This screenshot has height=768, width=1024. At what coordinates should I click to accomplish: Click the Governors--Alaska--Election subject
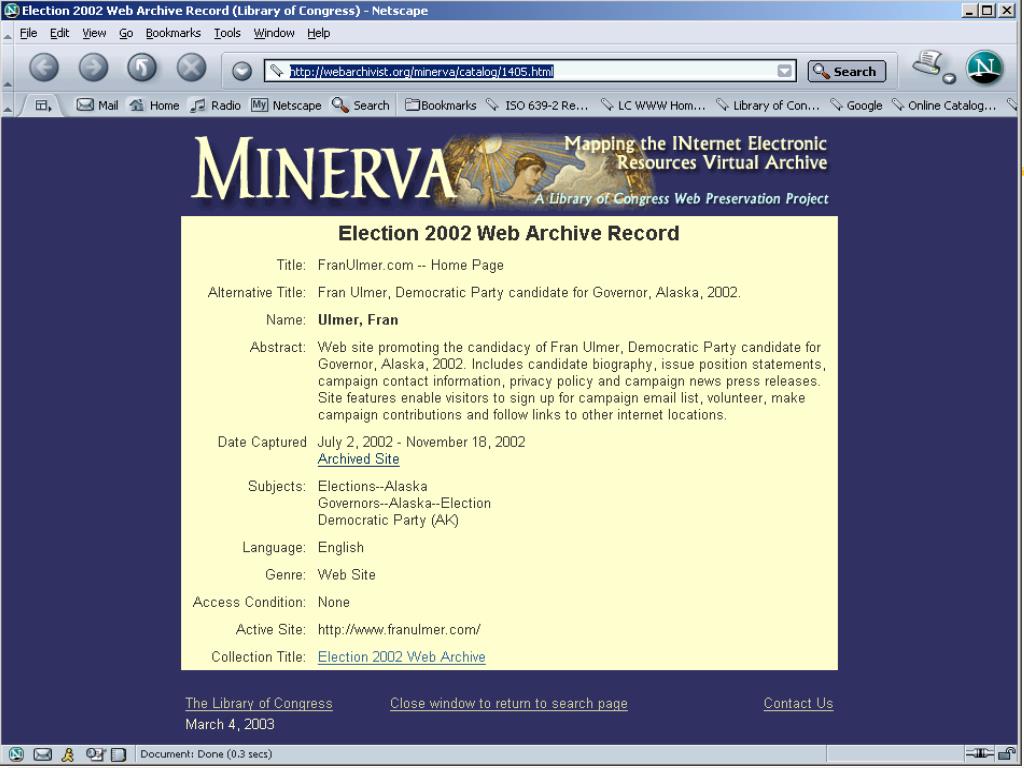pyautogui.click(x=404, y=504)
